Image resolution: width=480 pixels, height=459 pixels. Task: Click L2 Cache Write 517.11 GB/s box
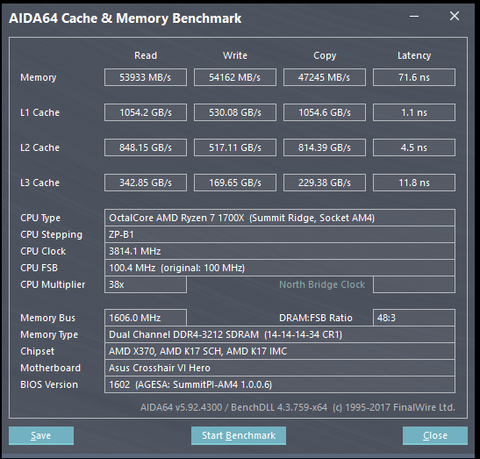(235, 147)
